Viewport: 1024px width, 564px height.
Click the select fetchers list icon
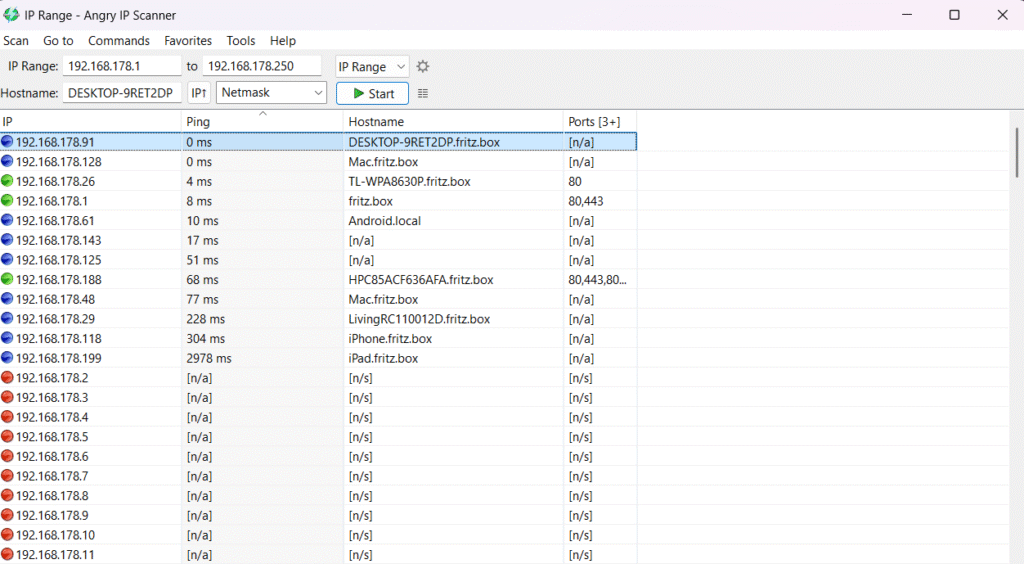423,93
